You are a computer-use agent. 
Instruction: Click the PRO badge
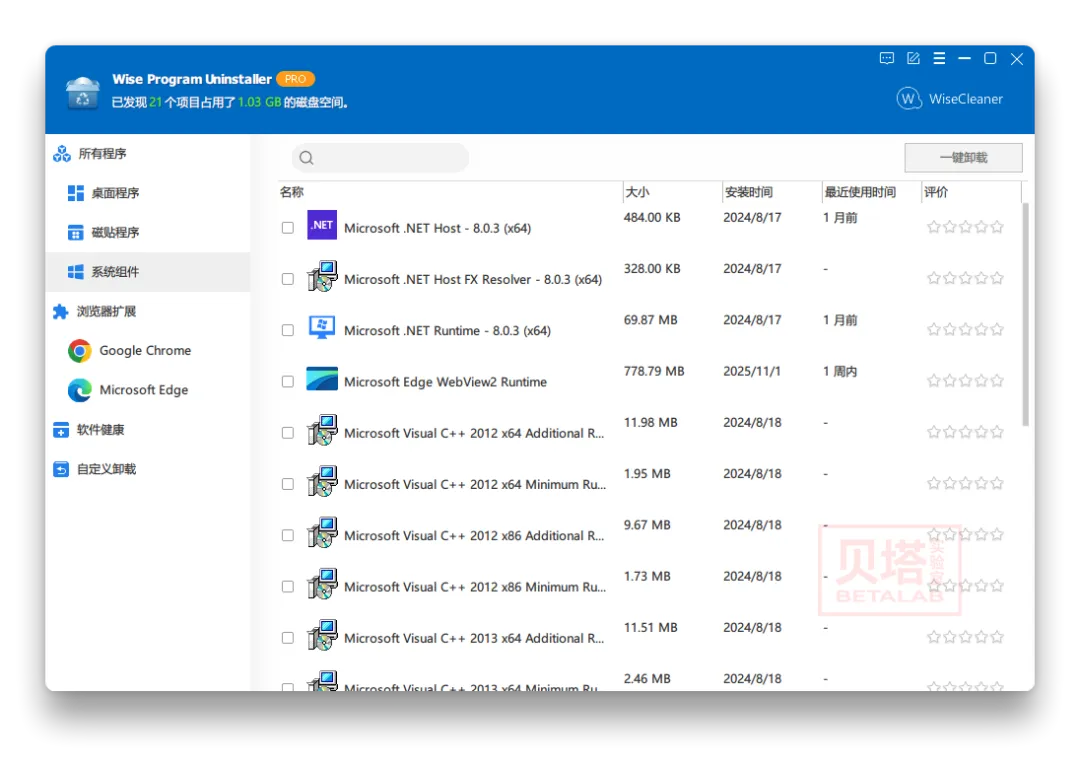point(295,79)
